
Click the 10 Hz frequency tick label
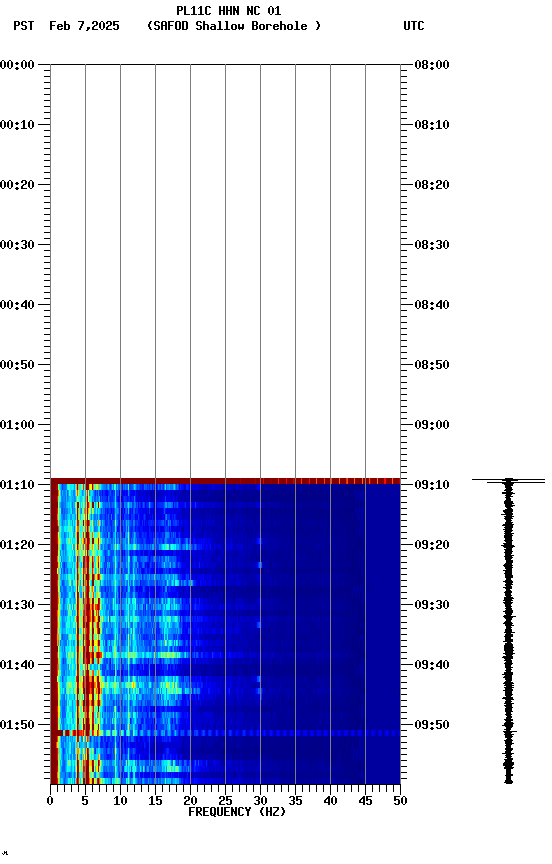point(120,801)
